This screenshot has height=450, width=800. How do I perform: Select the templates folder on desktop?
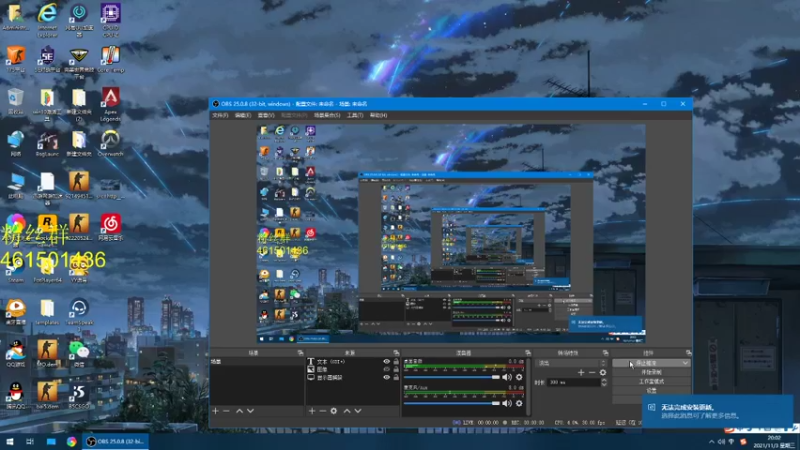(x=47, y=312)
